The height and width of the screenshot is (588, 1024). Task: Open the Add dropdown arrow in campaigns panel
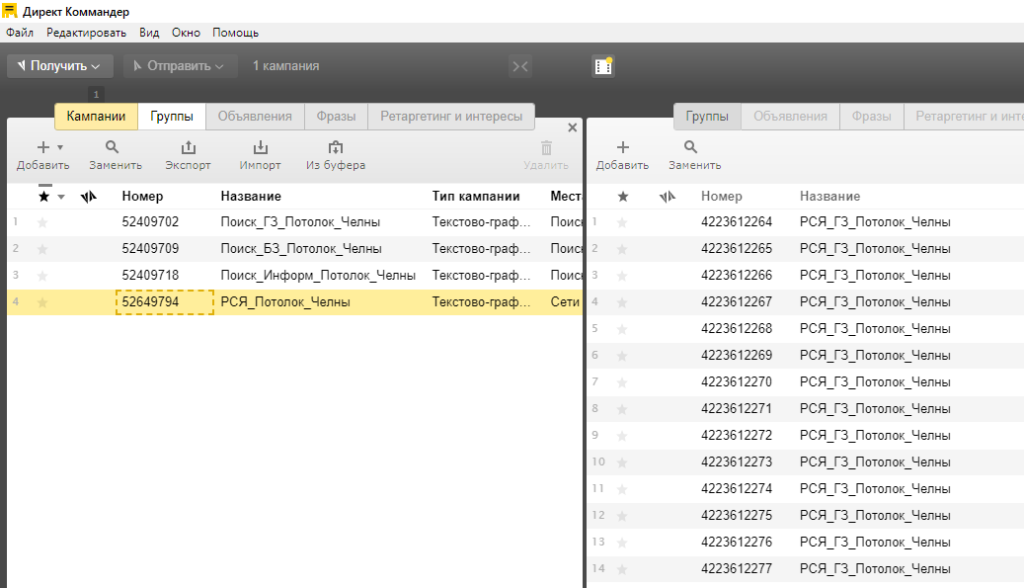[60, 148]
